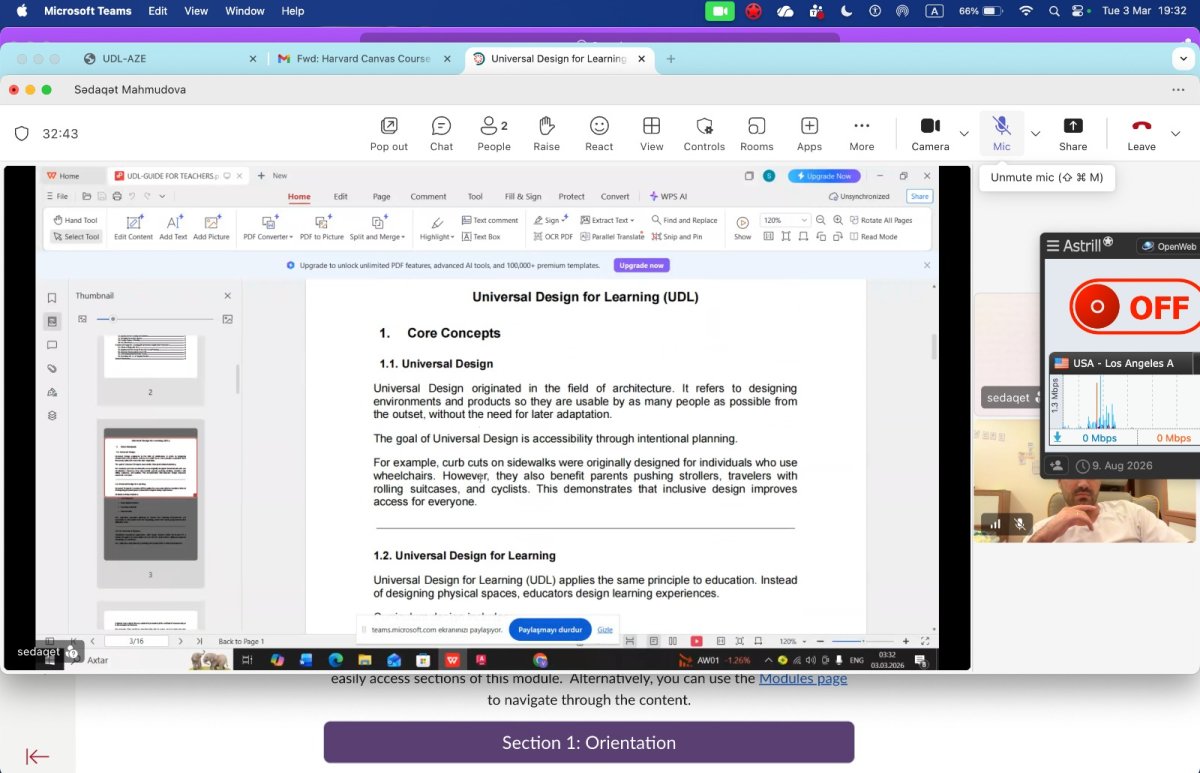Expand the browser tab list chevron

pyautogui.click(x=1183, y=59)
